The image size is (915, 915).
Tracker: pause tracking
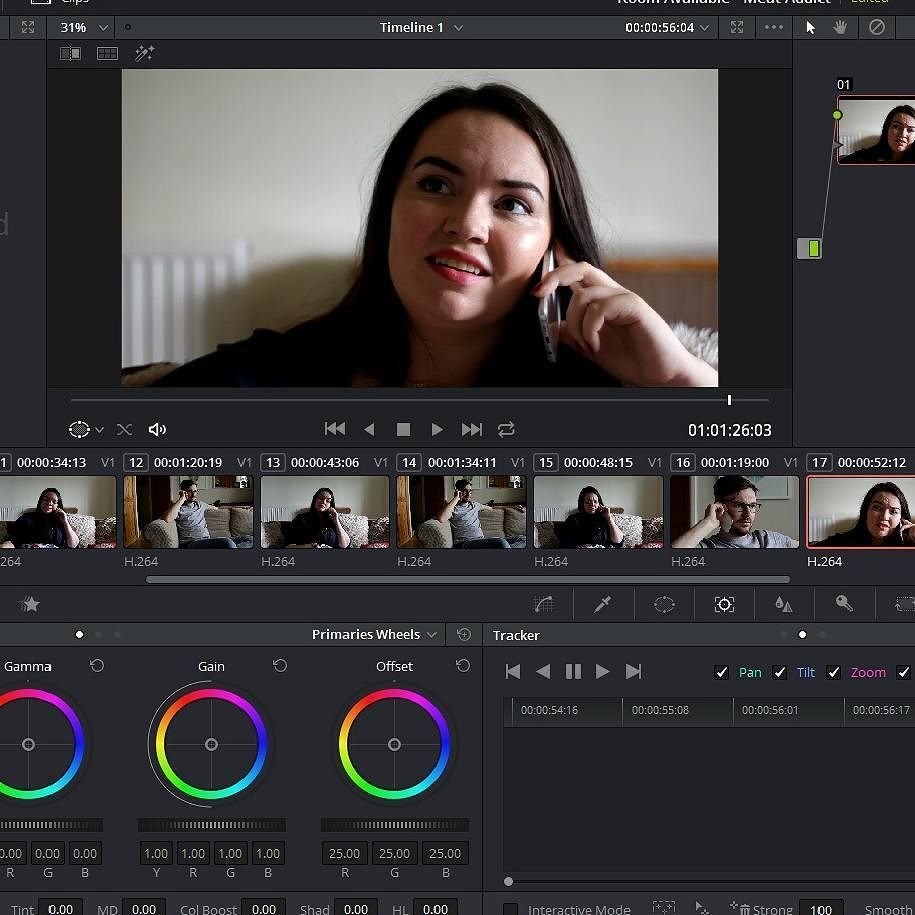coord(573,672)
